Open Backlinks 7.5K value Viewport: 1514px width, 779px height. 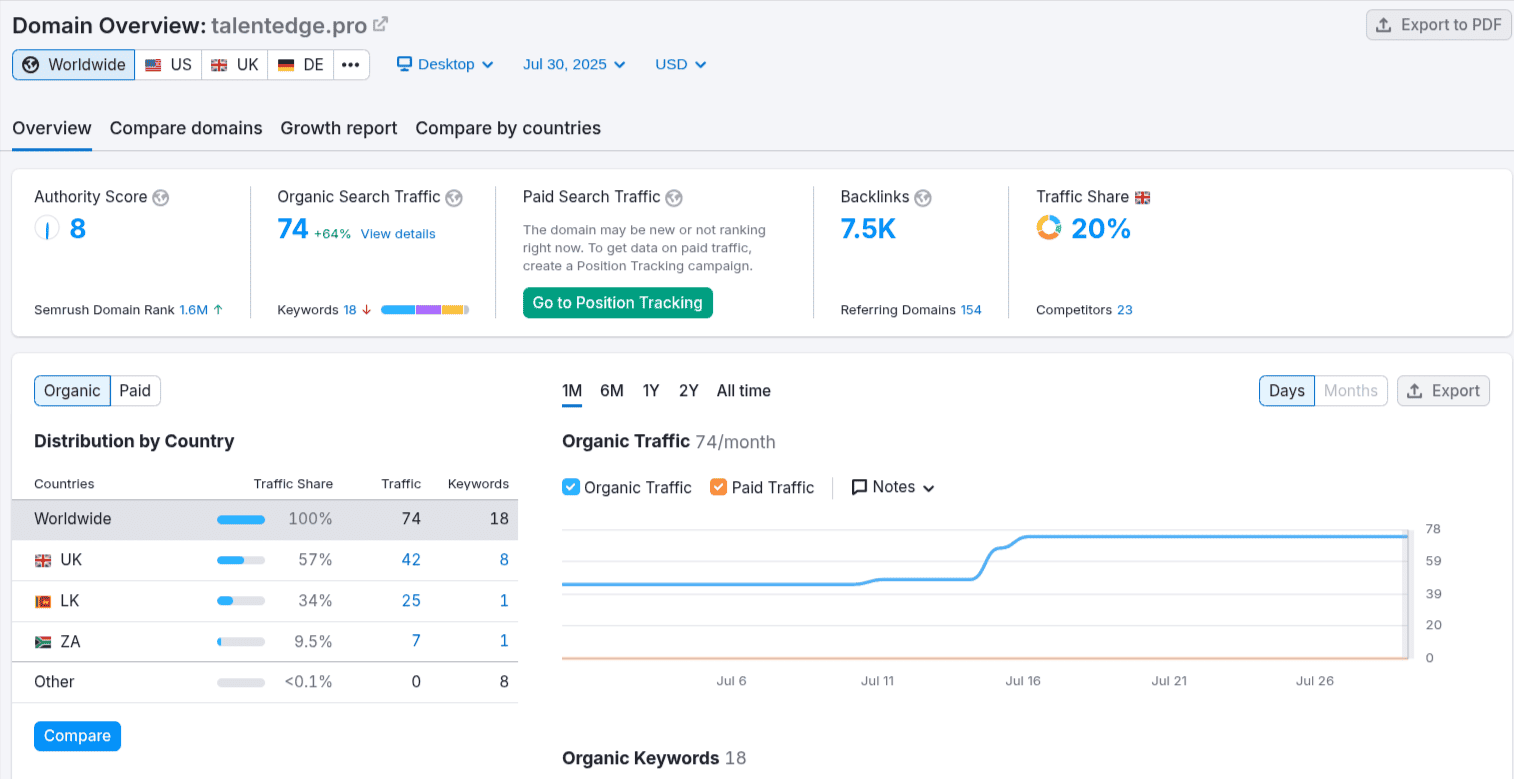click(868, 229)
